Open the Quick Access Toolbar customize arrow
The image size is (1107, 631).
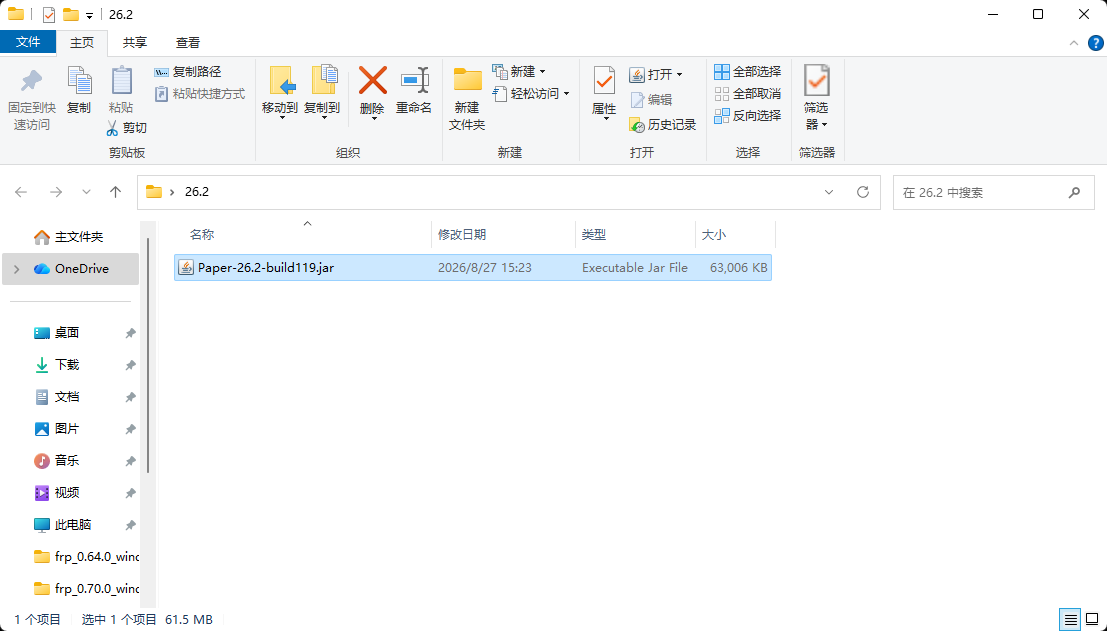tap(90, 15)
